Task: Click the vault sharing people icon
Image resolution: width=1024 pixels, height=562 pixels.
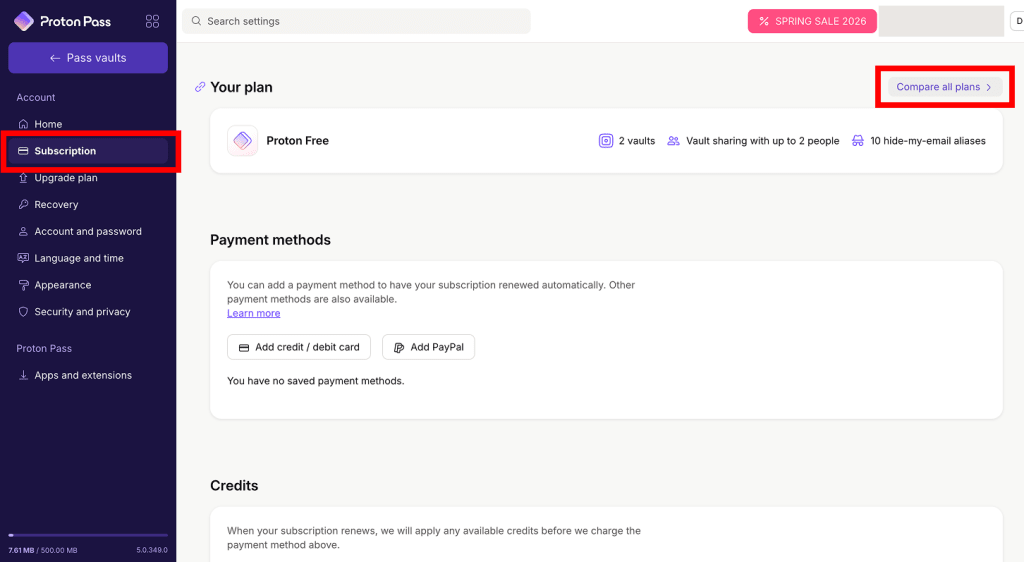Action: point(673,141)
